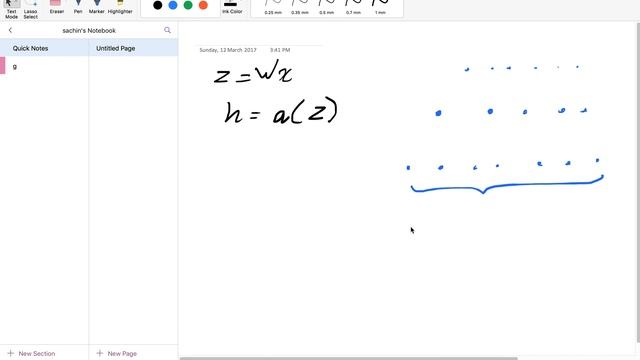
Task: Open the Untitled Page entry
Action: tap(133, 48)
